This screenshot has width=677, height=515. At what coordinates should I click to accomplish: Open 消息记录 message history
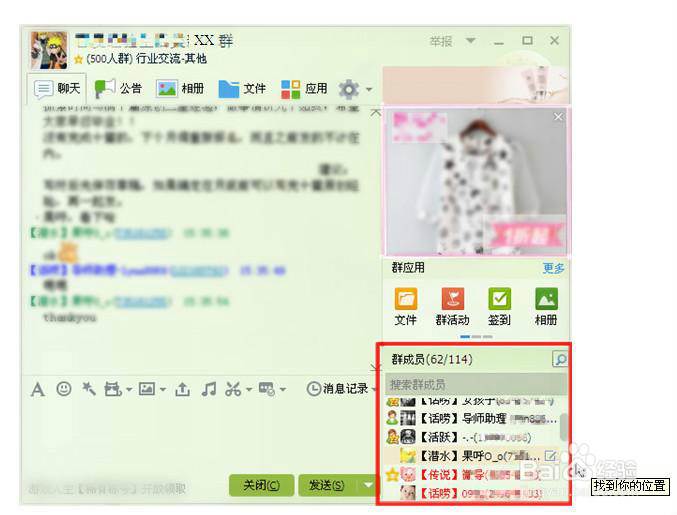(337, 389)
